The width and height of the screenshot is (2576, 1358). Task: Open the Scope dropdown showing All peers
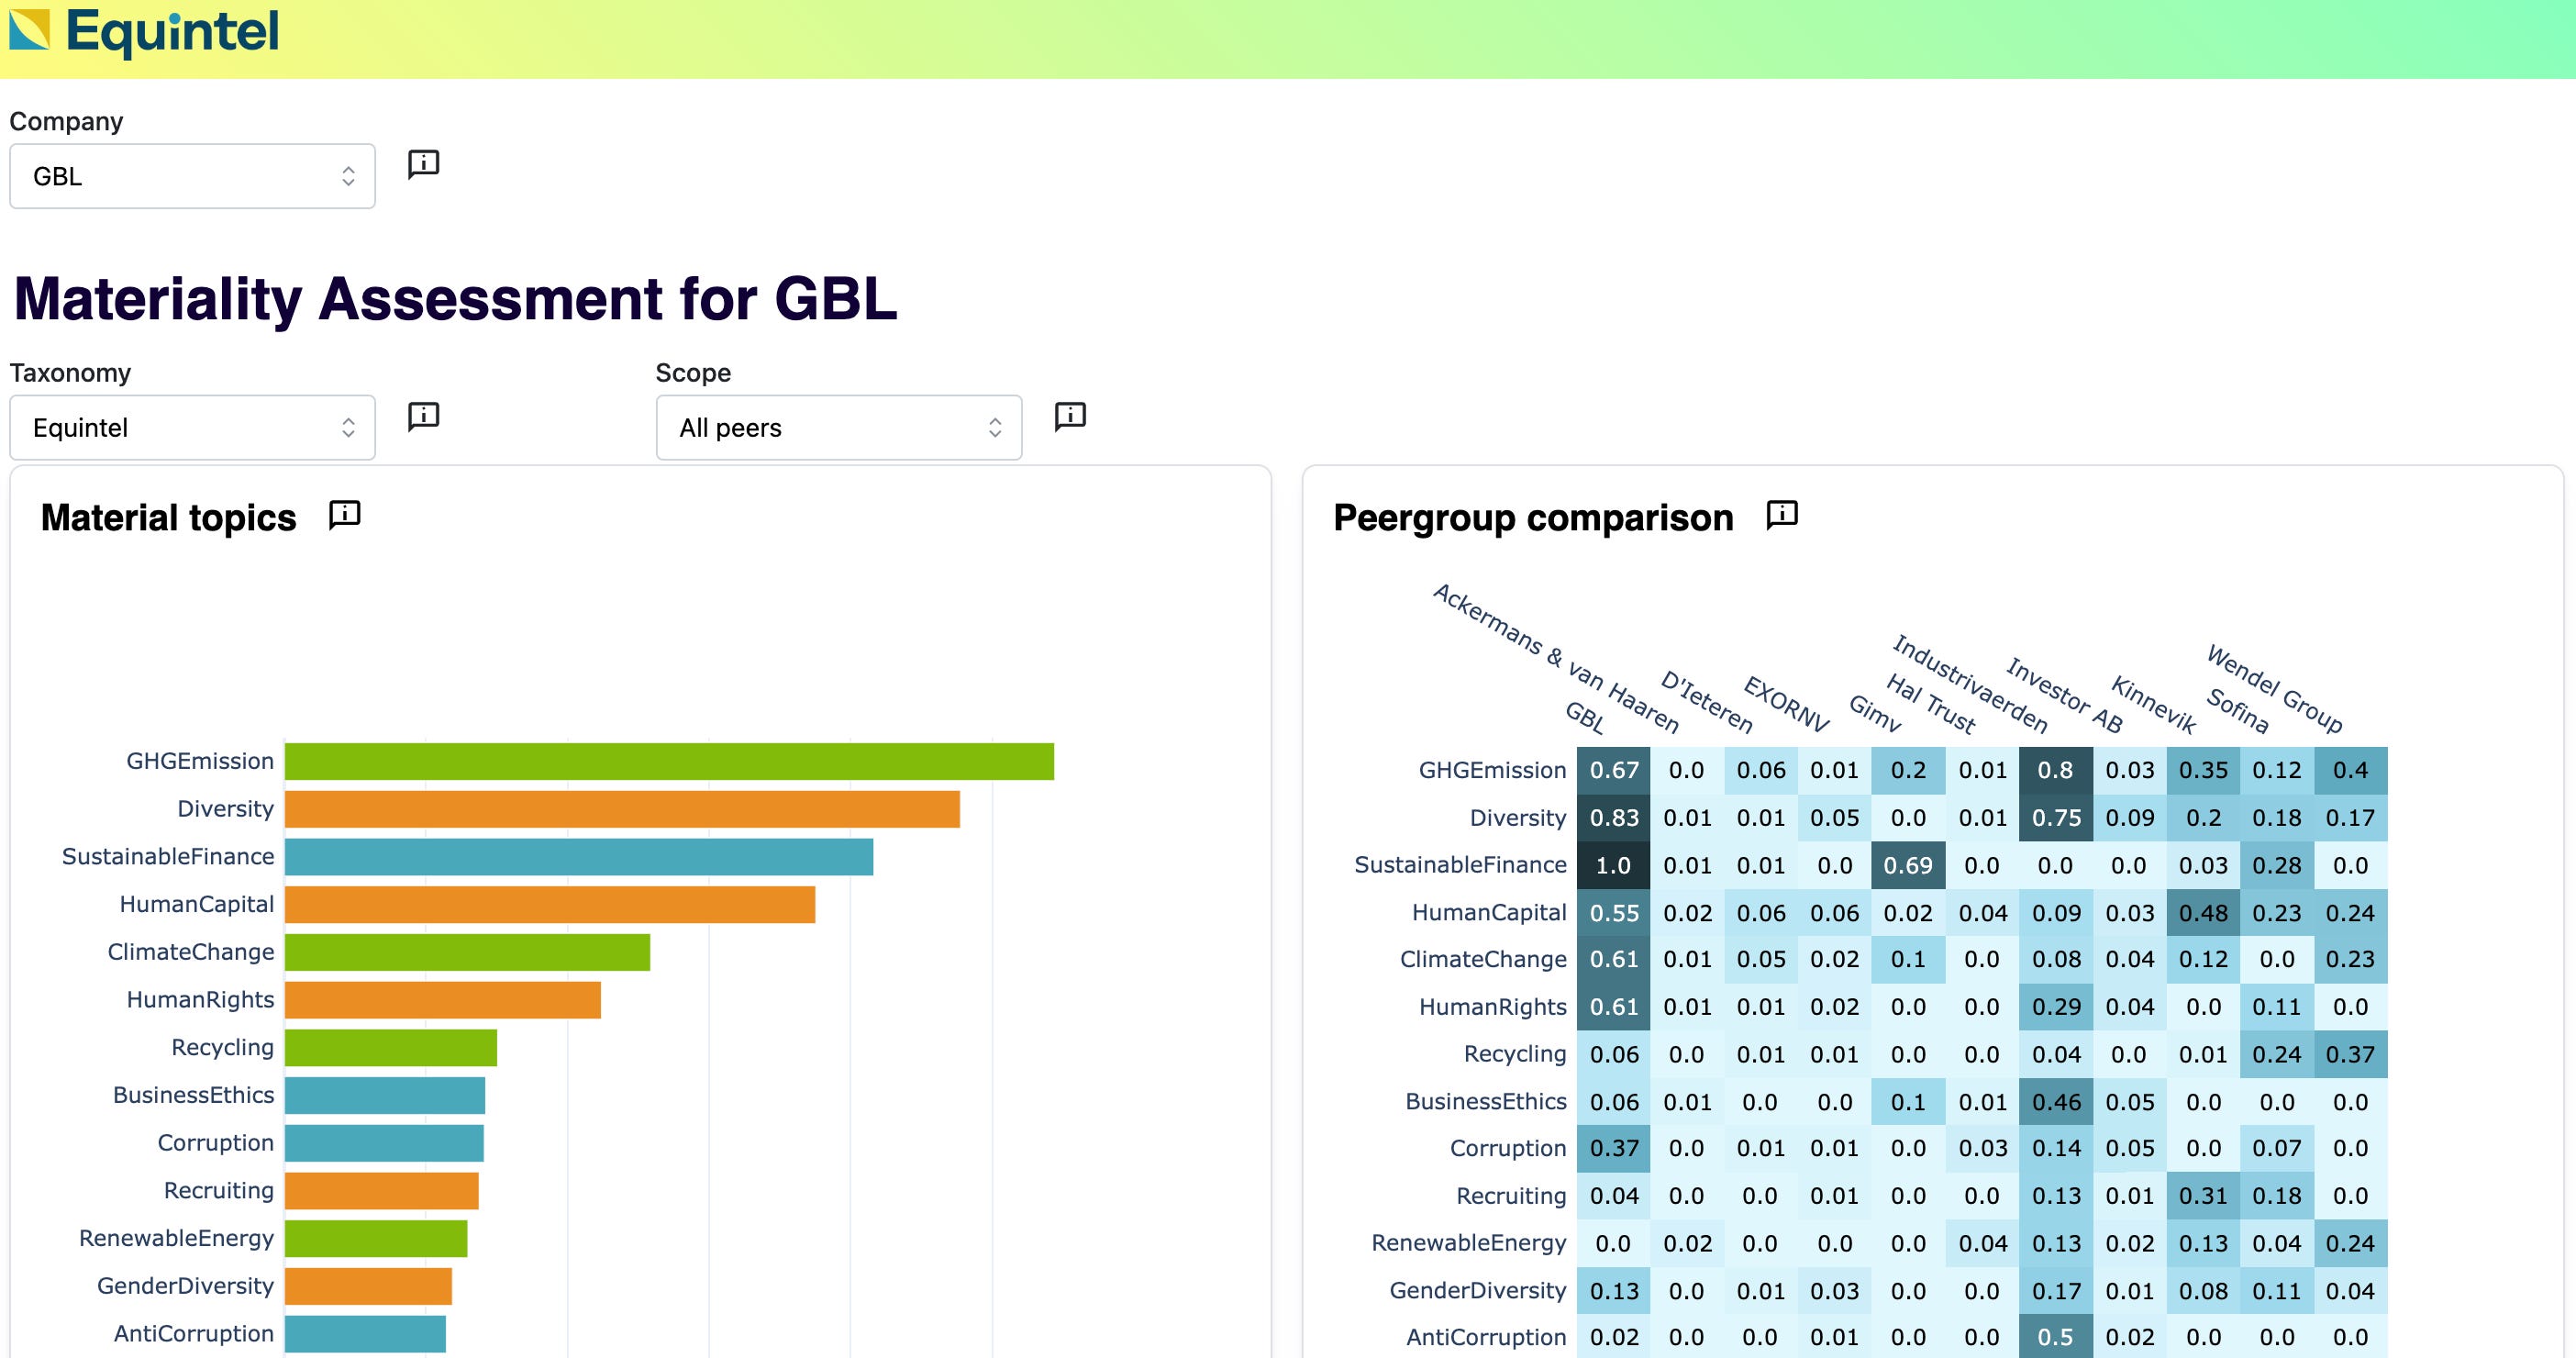[839, 428]
